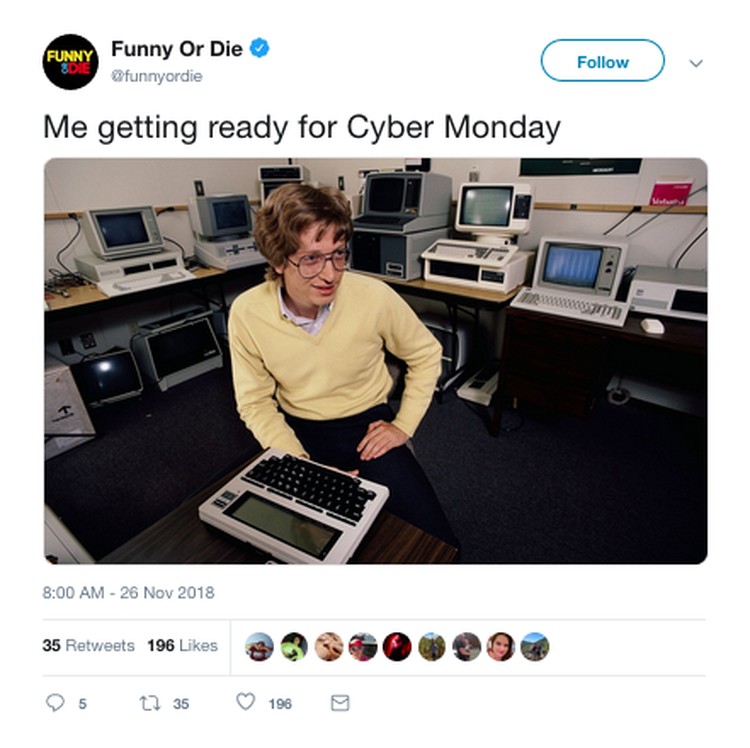
Task: Click the green-shirt liker avatar
Action: [x=294, y=647]
